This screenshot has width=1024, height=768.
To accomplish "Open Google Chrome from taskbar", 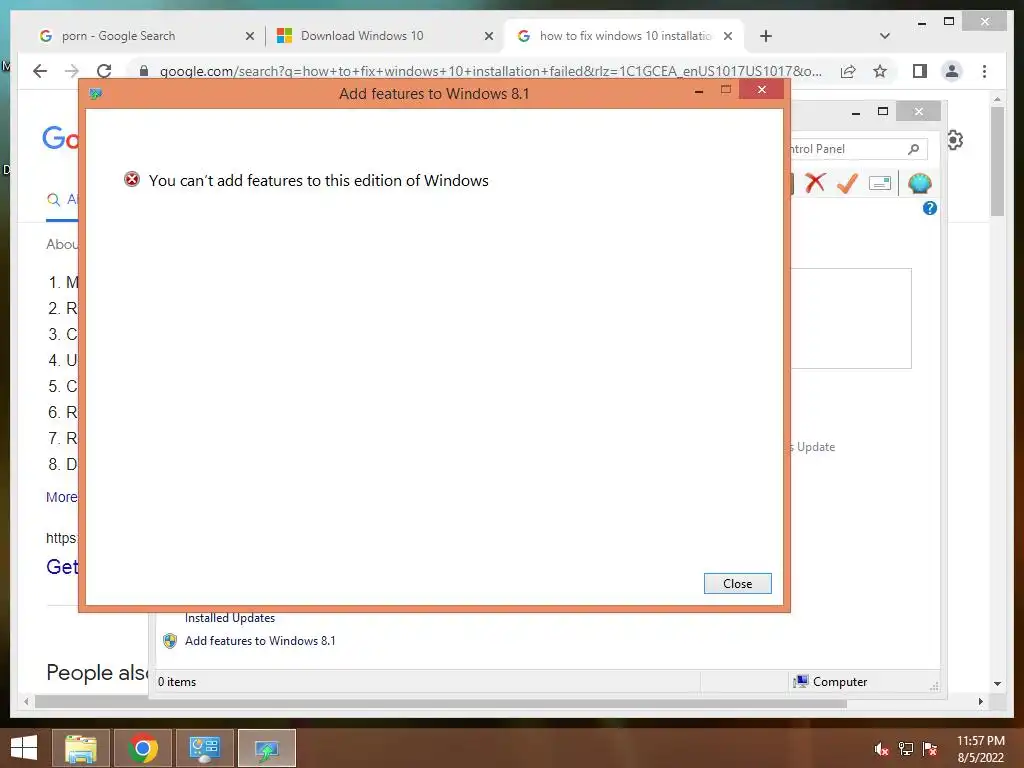I will point(143,748).
